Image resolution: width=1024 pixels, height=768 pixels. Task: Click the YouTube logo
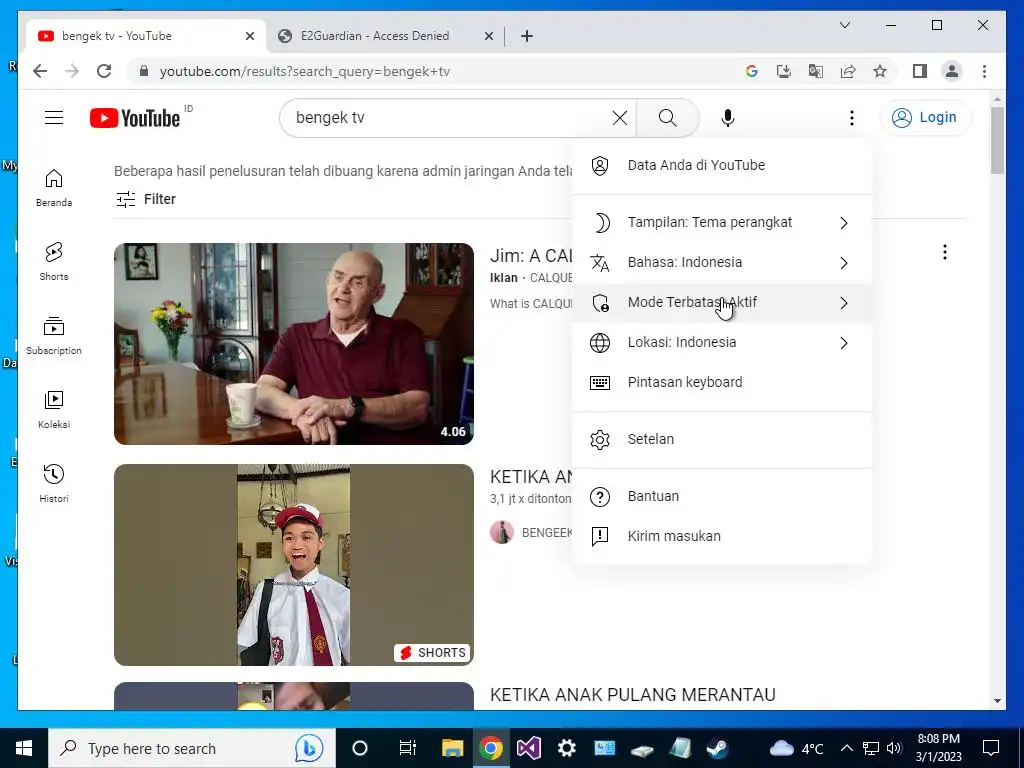(x=135, y=118)
